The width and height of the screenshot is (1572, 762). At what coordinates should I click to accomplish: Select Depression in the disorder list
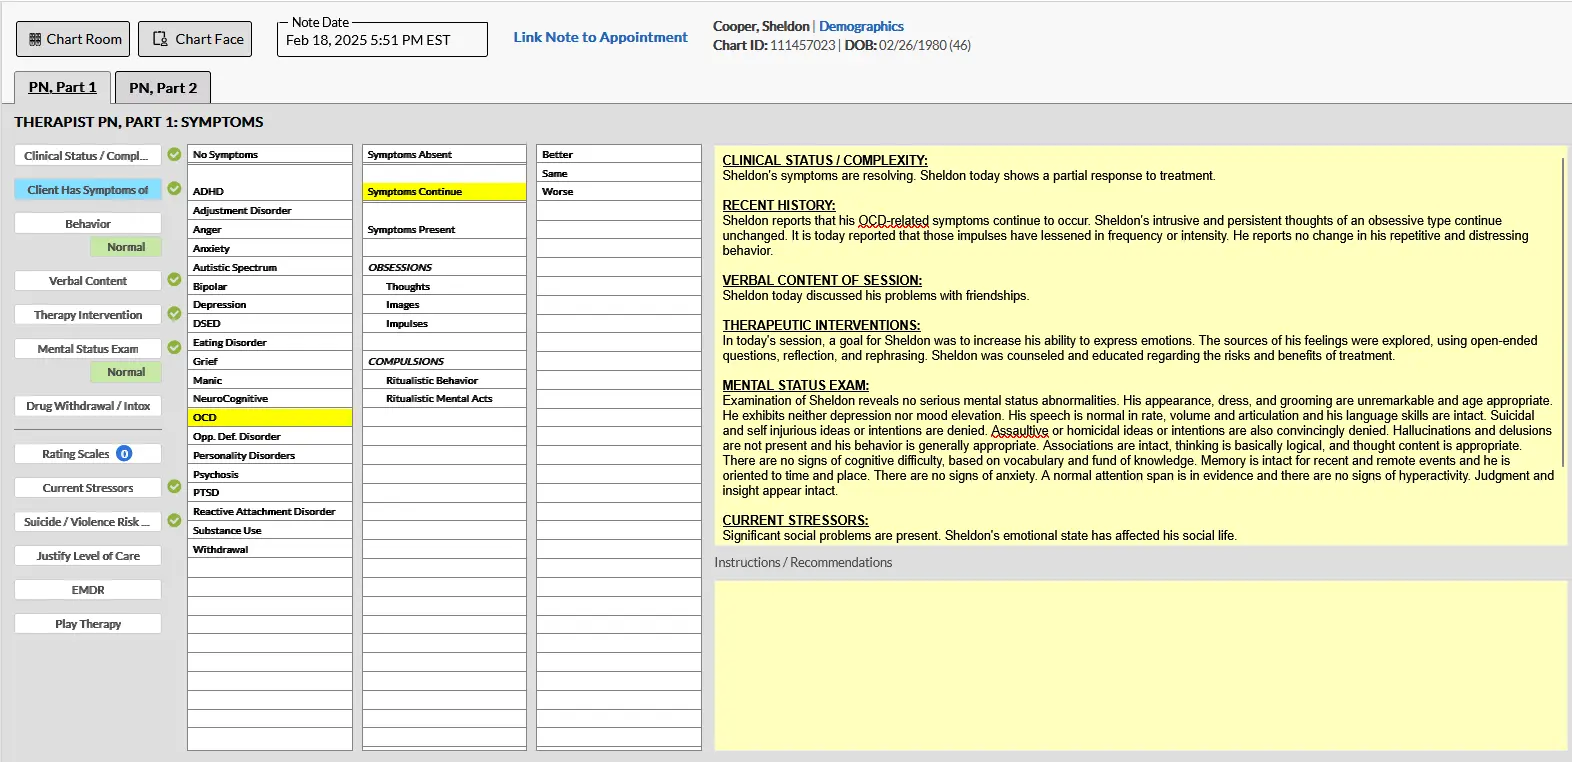coord(270,305)
